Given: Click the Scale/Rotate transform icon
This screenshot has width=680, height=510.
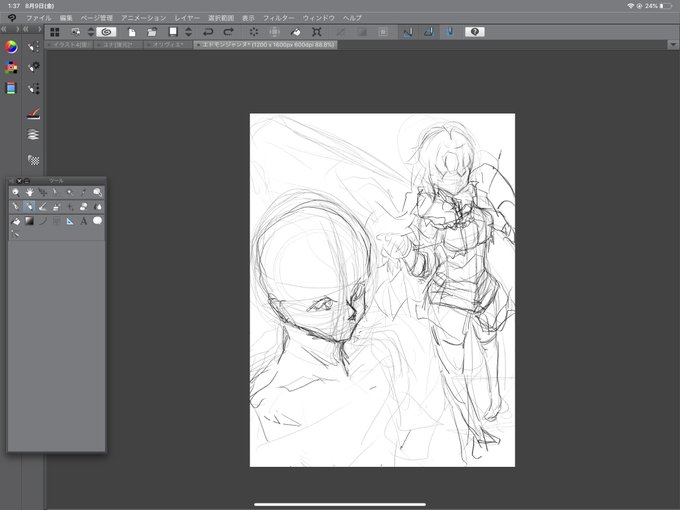Looking at the screenshot, I should 317,32.
